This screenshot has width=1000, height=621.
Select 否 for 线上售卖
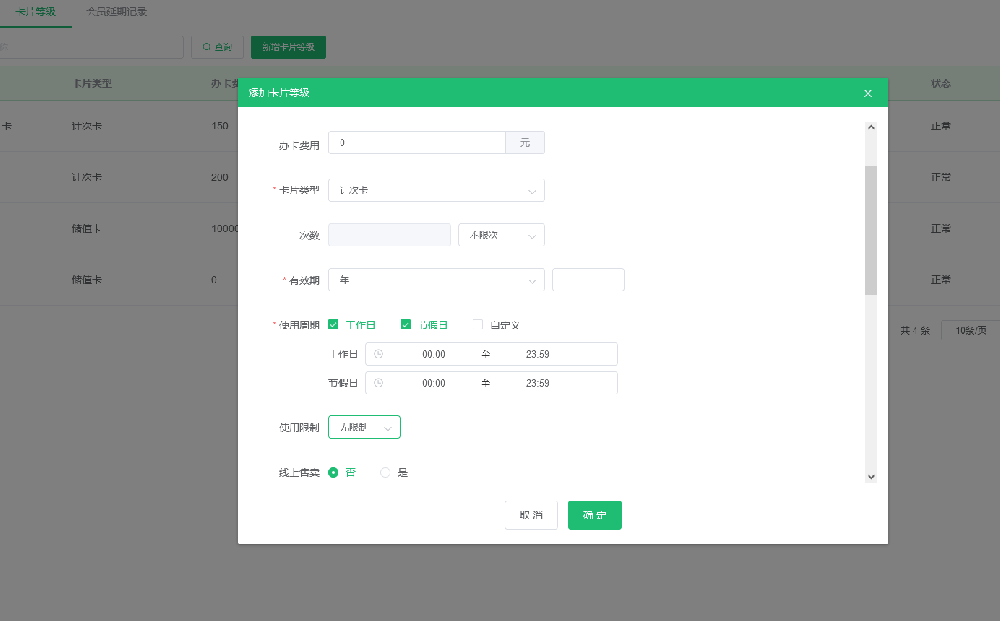(x=334, y=473)
